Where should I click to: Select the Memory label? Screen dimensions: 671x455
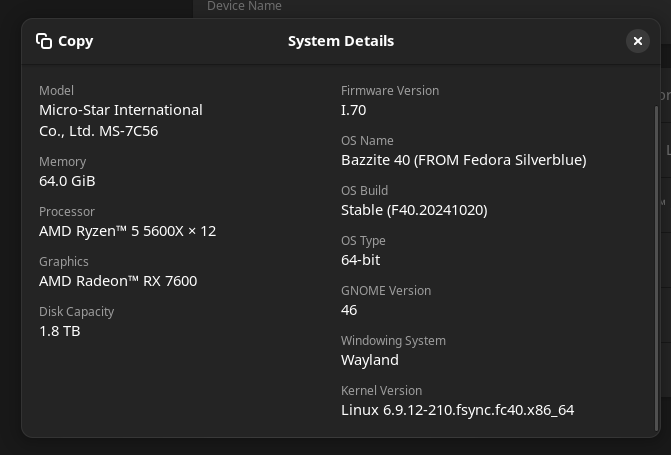(62, 162)
